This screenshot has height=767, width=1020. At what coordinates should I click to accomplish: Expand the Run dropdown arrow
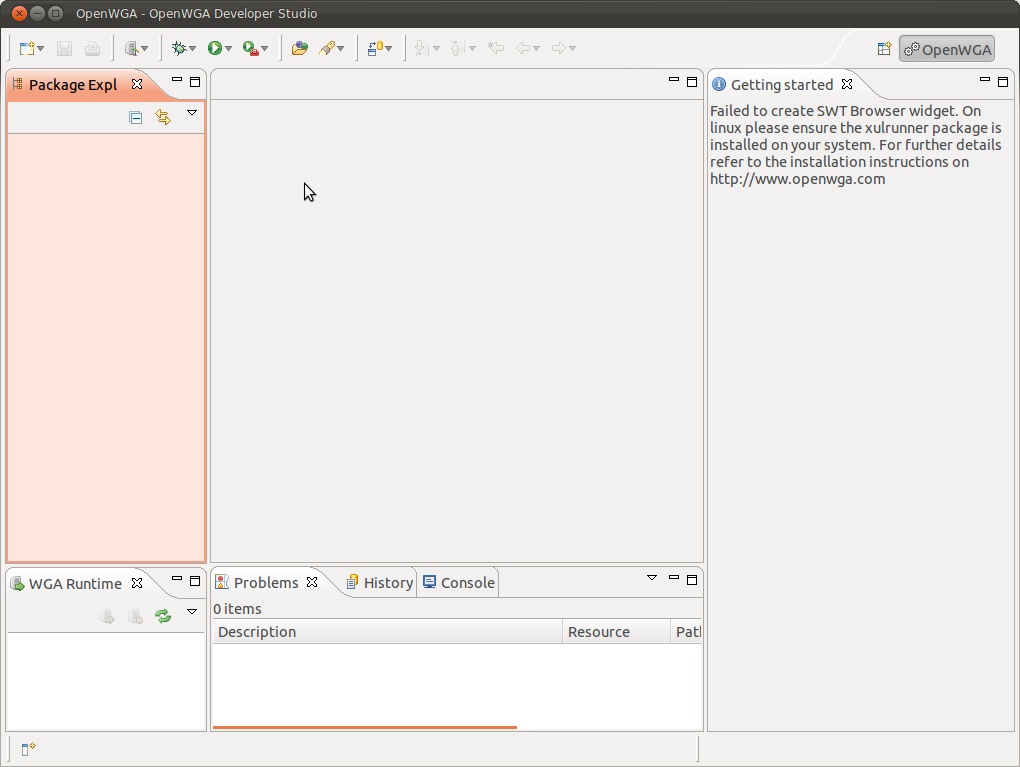click(x=228, y=49)
